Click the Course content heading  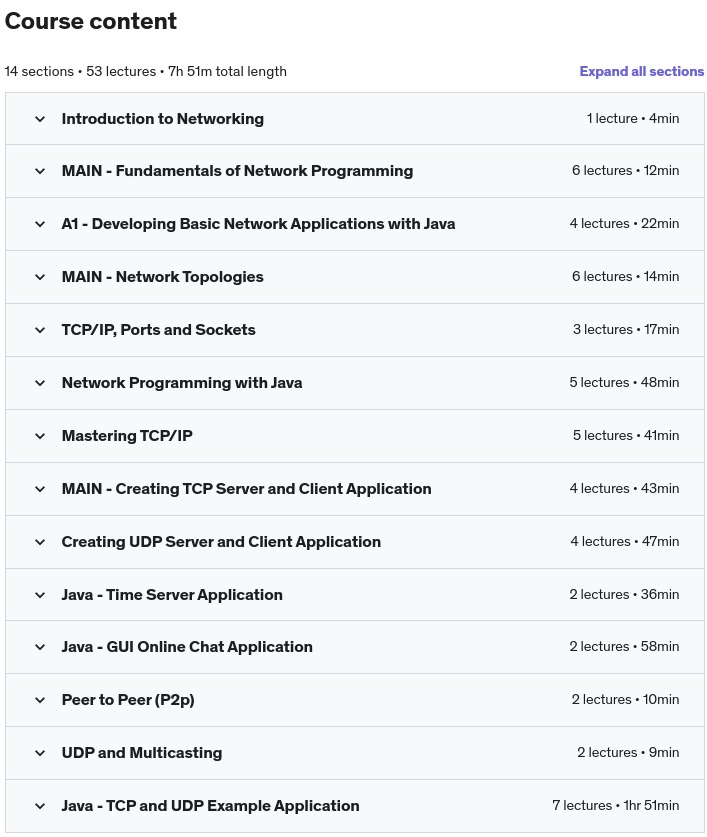[x=91, y=21]
